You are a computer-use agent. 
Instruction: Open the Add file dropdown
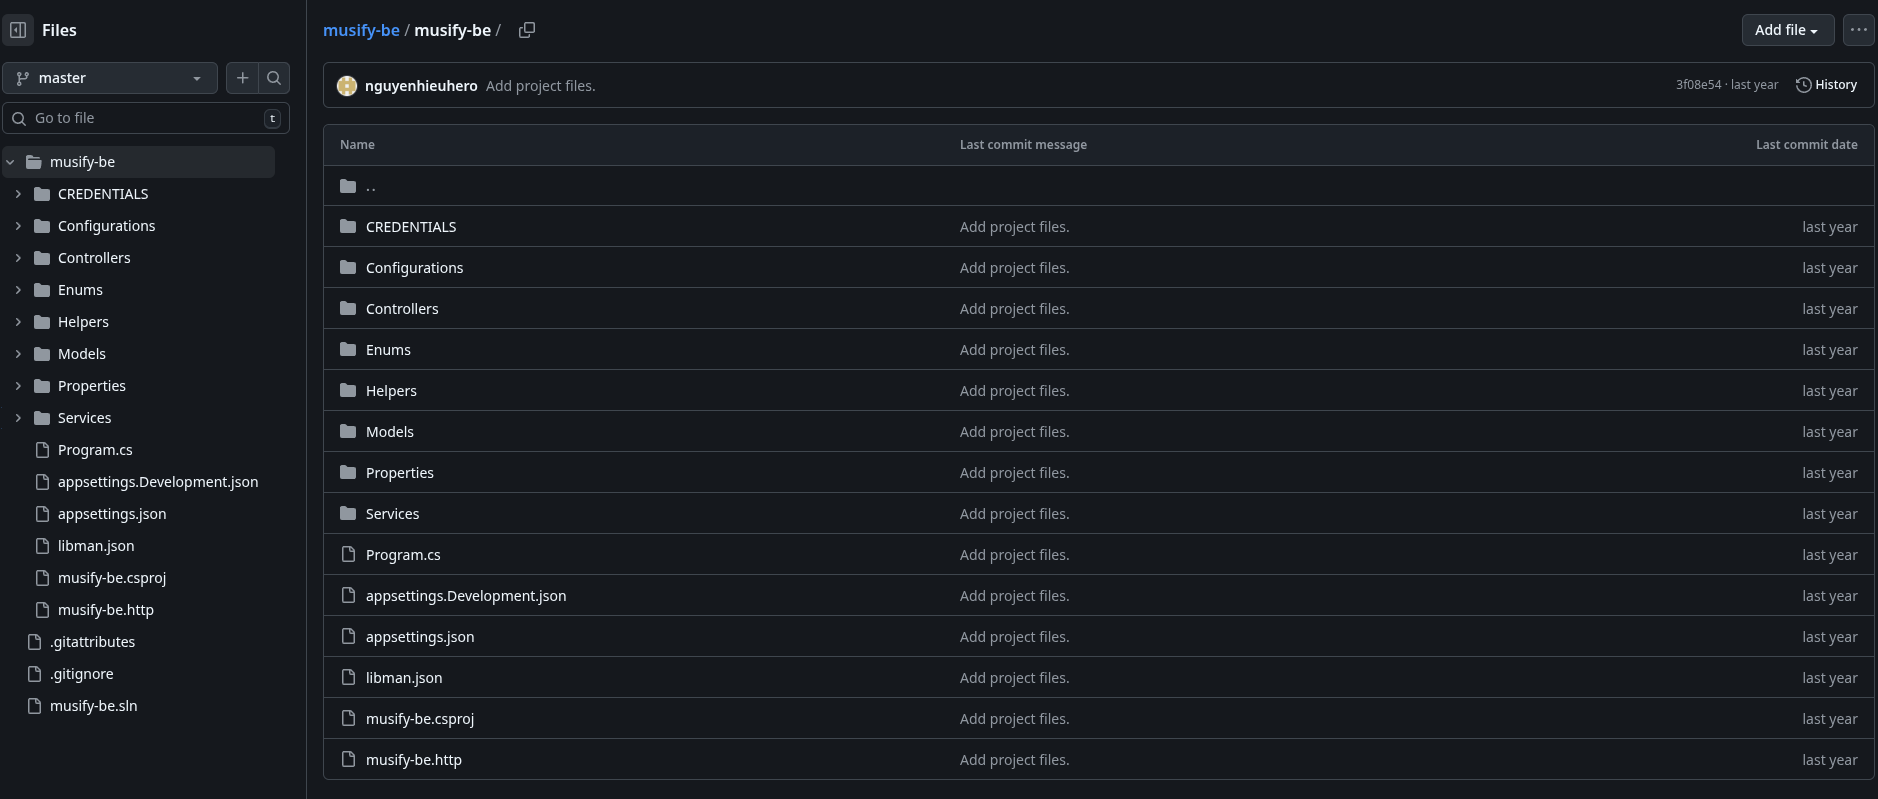tap(1787, 30)
